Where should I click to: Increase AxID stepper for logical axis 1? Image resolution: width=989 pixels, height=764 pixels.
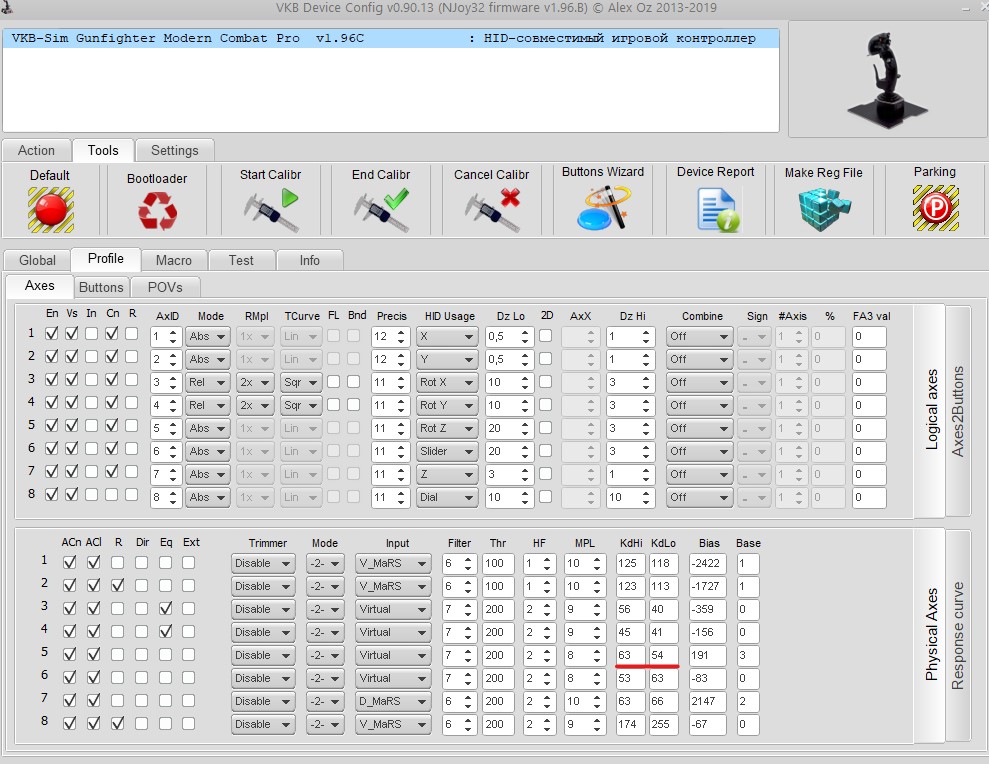[173, 332]
